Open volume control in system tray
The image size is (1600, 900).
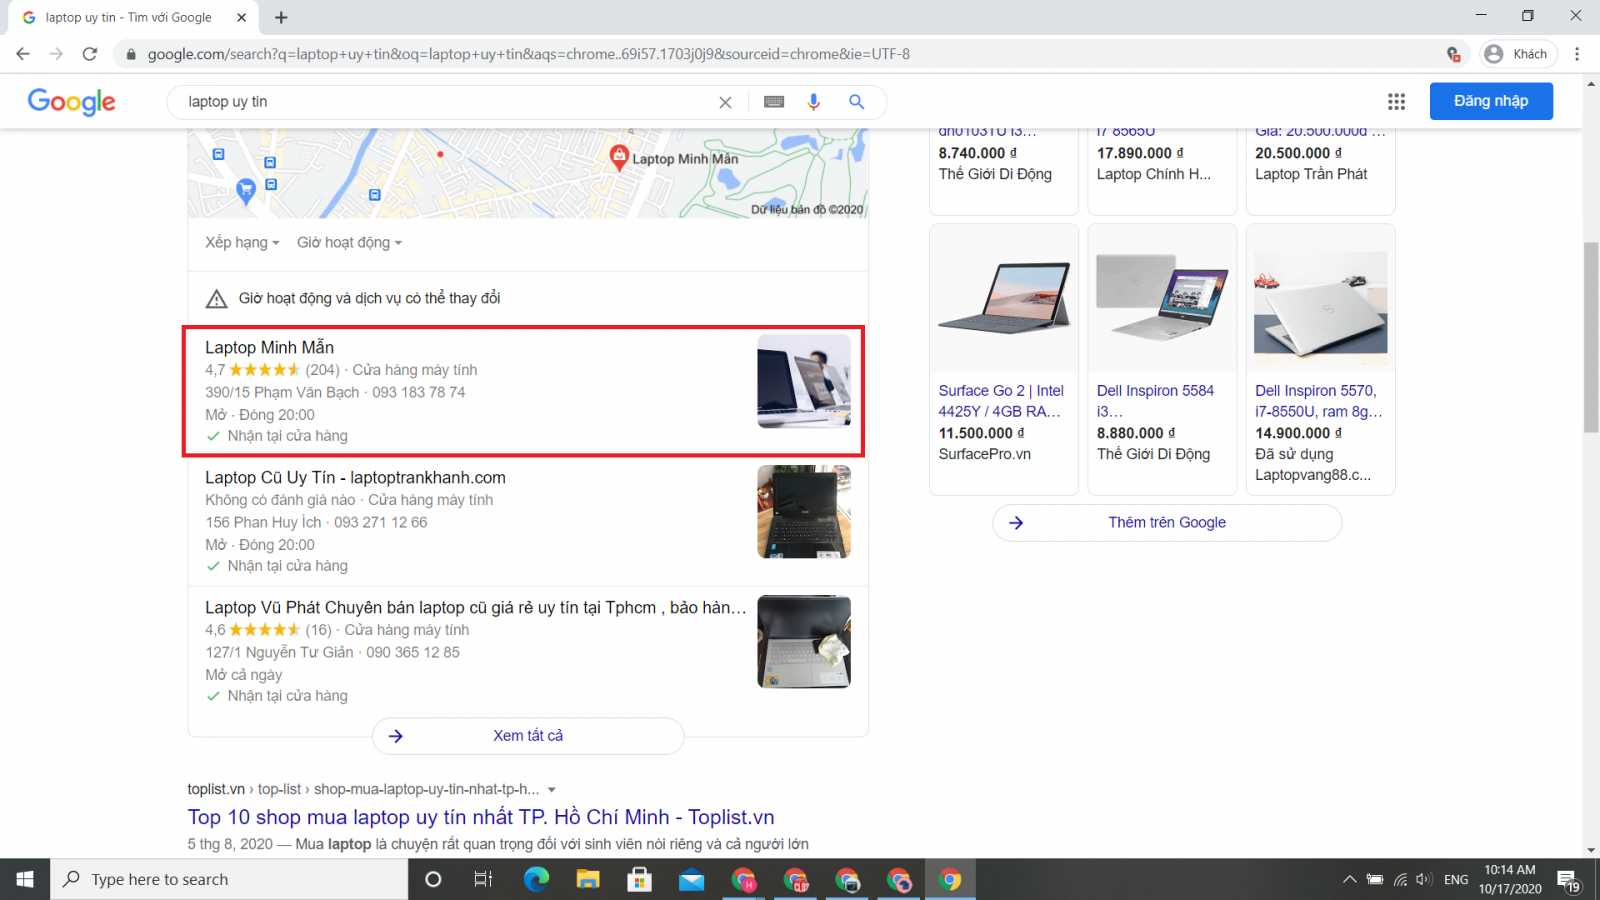pos(1424,879)
